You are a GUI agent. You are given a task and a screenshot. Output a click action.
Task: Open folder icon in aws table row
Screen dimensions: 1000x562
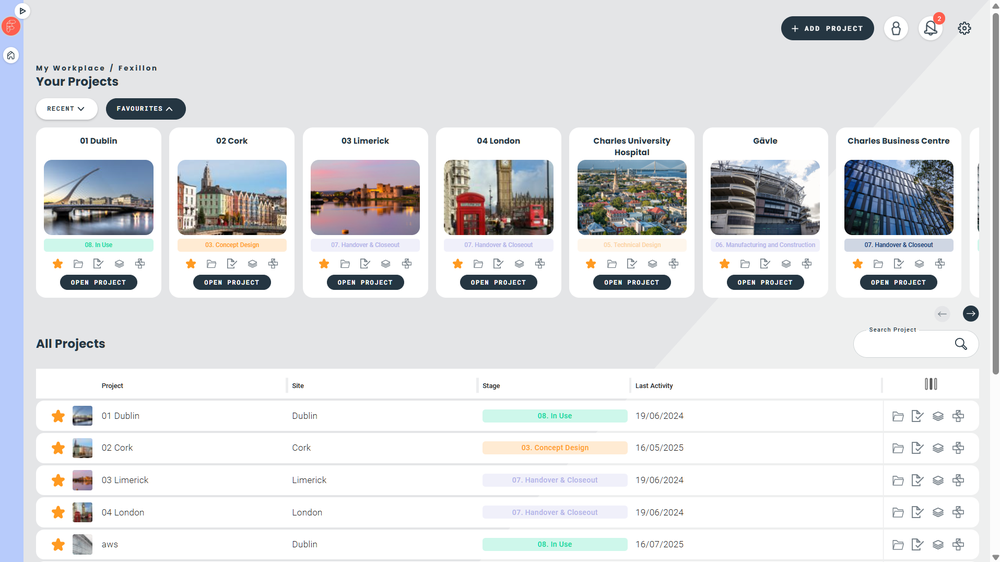[897, 545]
